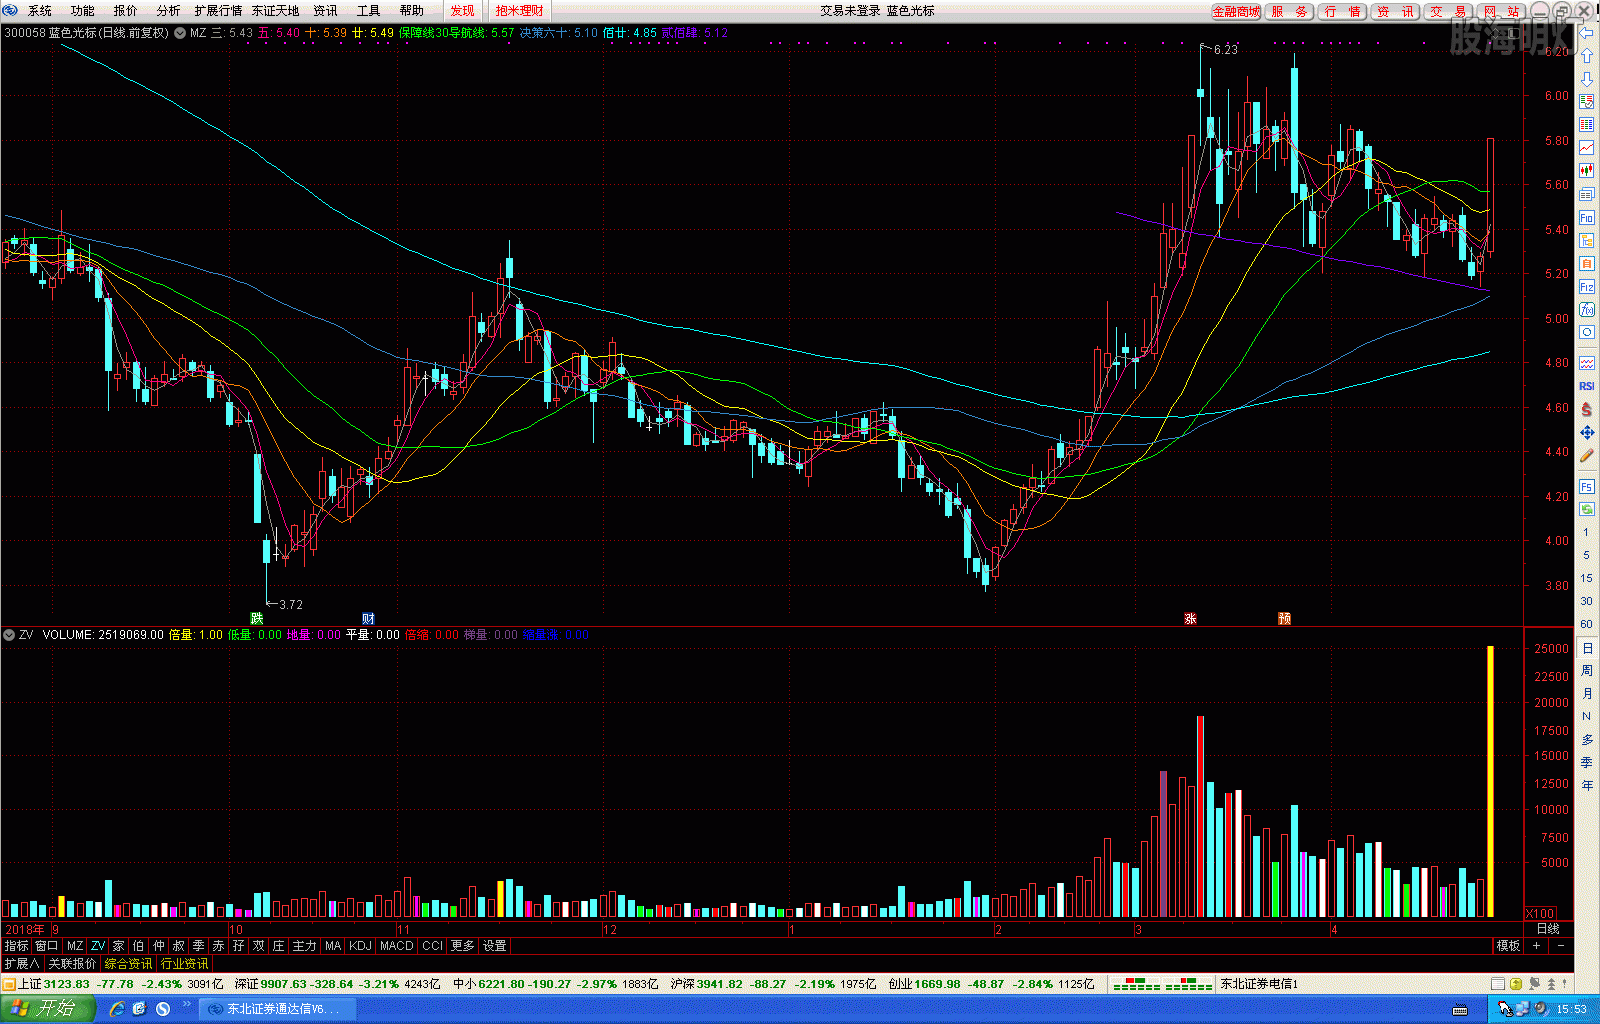Click the F5 switch icon in sidebar
This screenshot has width=1600, height=1024.
click(1587, 487)
